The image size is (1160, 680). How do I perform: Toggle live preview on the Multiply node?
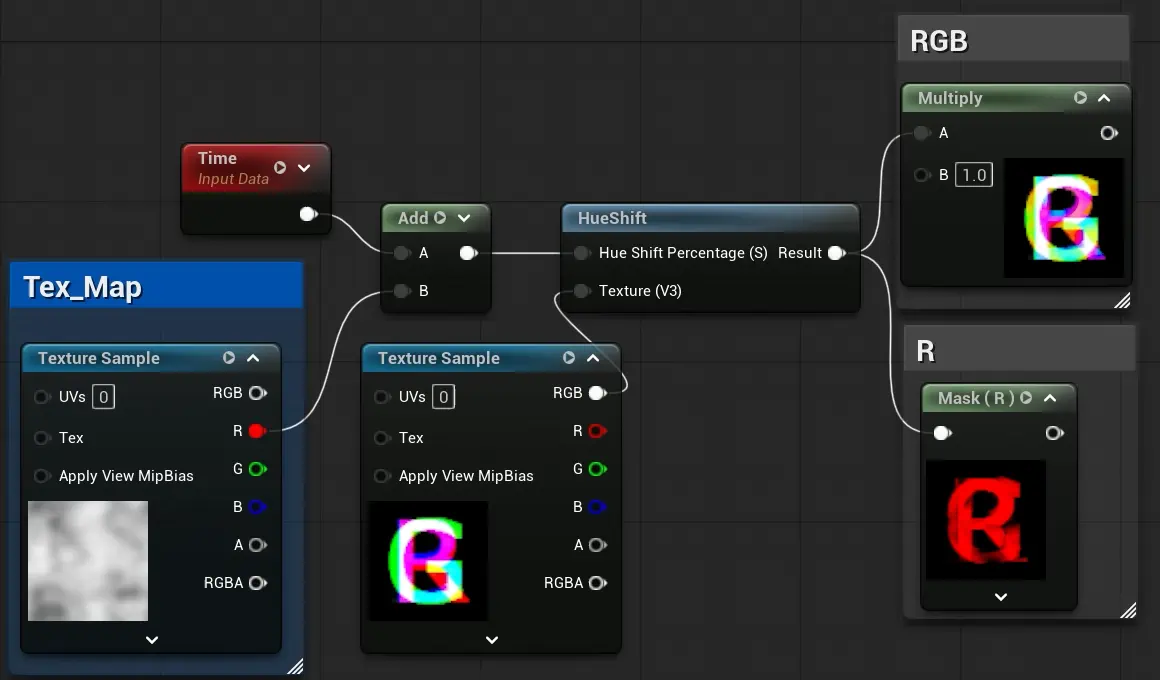point(1080,98)
